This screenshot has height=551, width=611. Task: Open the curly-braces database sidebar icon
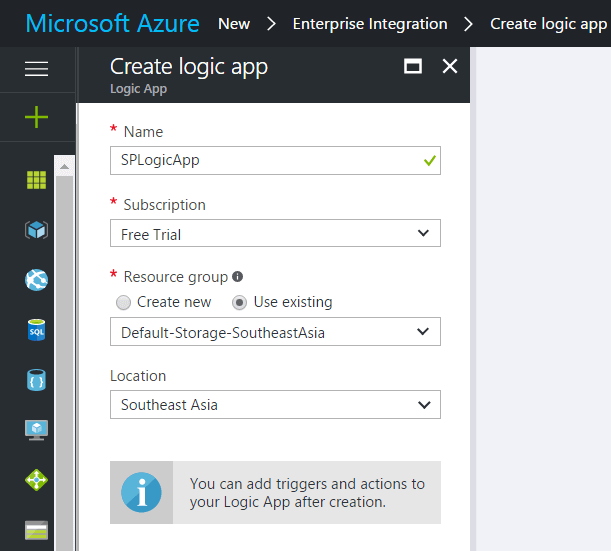[36, 380]
